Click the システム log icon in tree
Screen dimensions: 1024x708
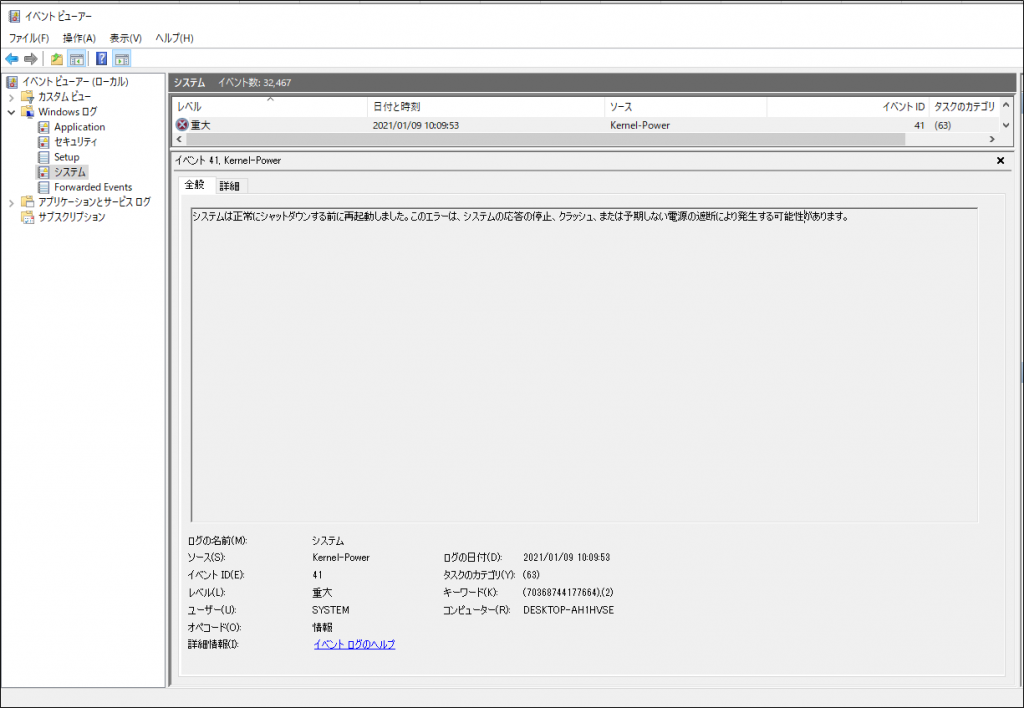pyautogui.click(x=43, y=172)
